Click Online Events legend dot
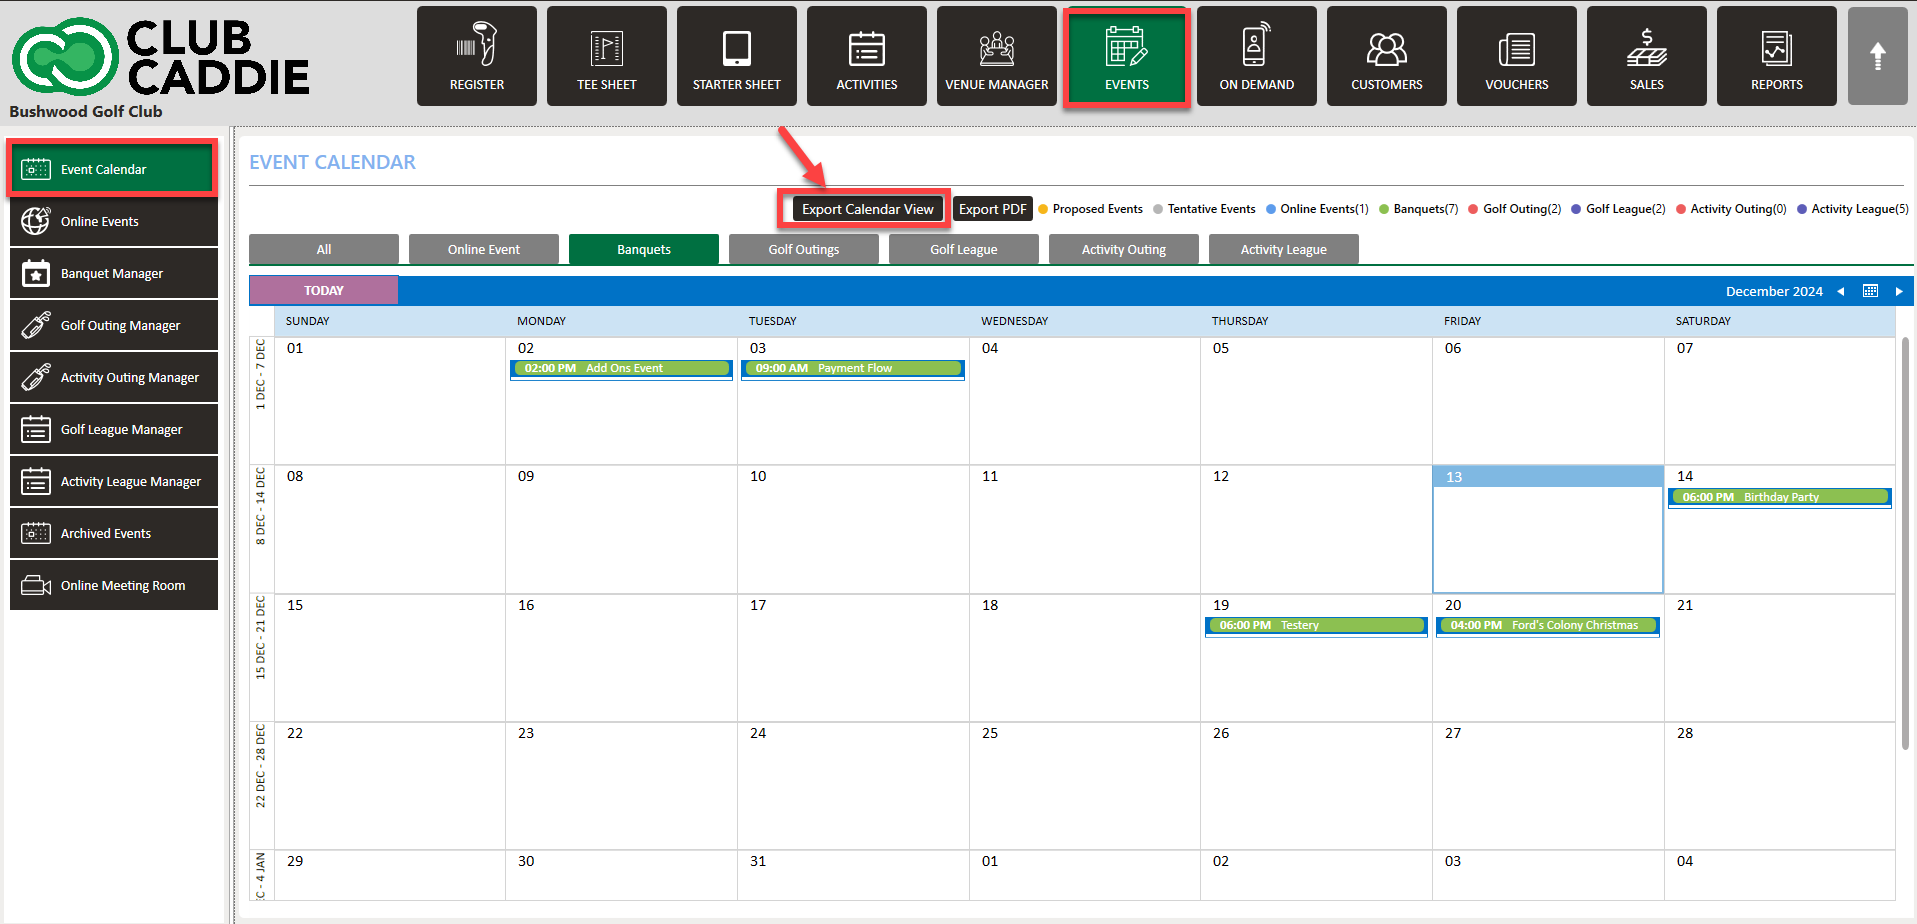 1271,209
